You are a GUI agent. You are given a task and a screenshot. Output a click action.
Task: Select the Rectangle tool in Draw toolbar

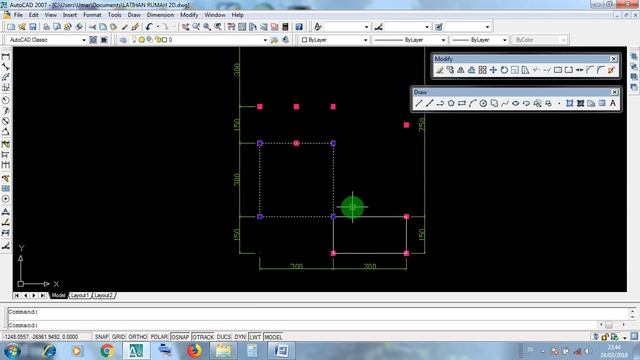[462, 104]
